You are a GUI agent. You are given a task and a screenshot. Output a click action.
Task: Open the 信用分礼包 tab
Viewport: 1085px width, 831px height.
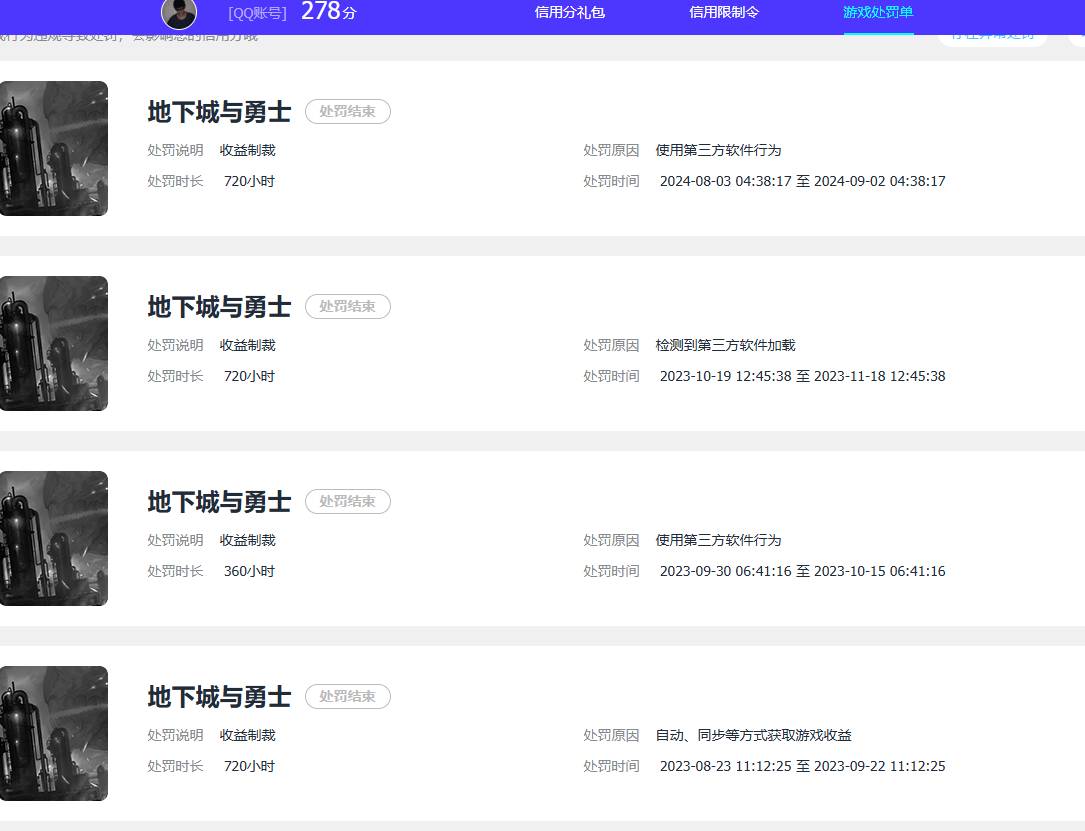coord(569,13)
